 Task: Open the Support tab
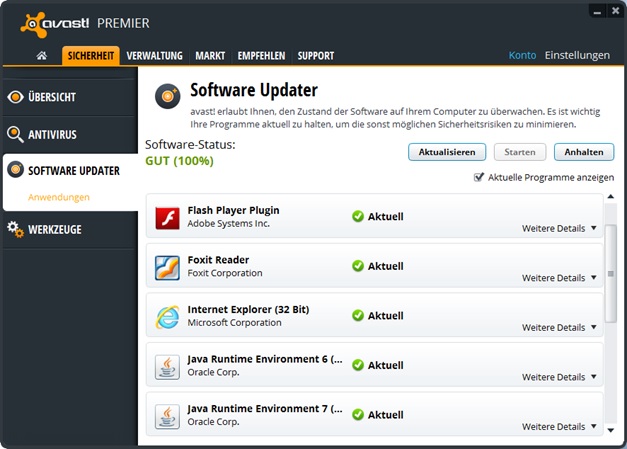[x=315, y=56]
